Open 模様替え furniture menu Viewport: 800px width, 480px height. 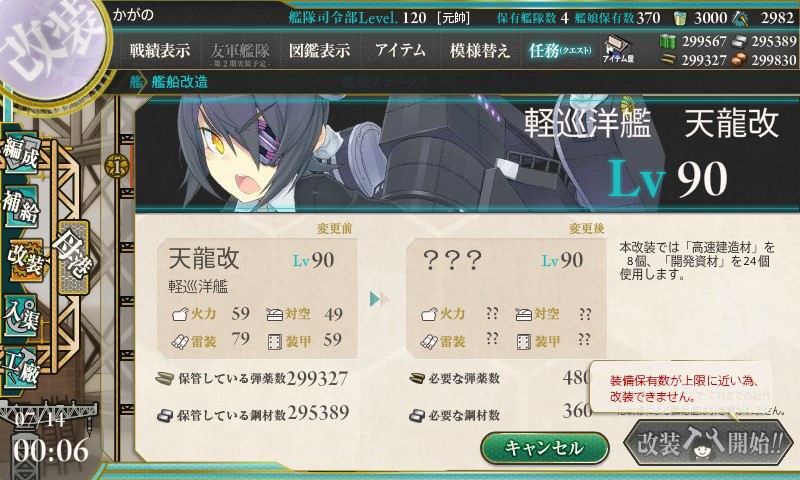pos(480,50)
